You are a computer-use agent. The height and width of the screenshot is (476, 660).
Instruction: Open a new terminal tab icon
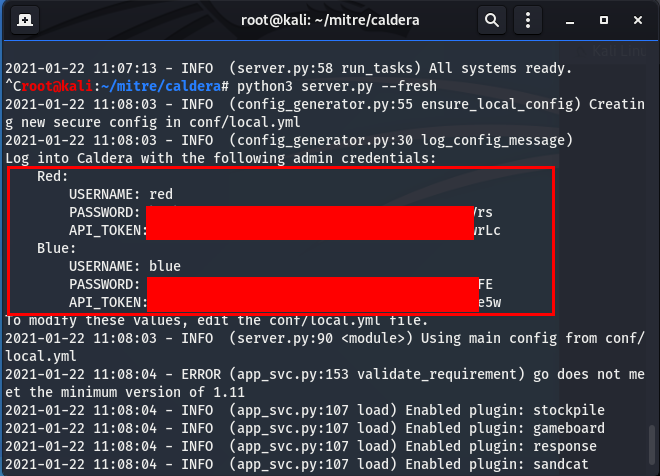coord(25,20)
